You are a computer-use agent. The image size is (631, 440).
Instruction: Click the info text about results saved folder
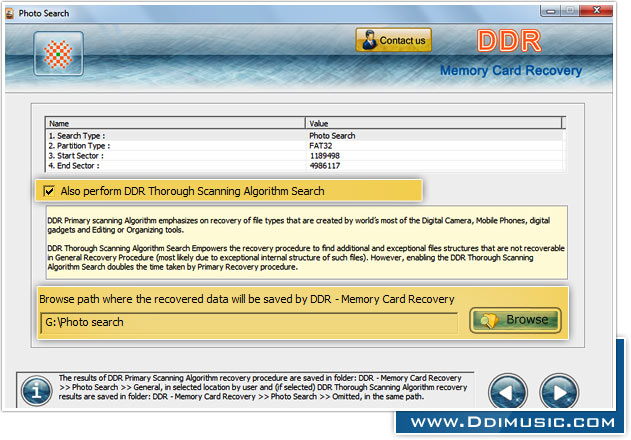263,387
